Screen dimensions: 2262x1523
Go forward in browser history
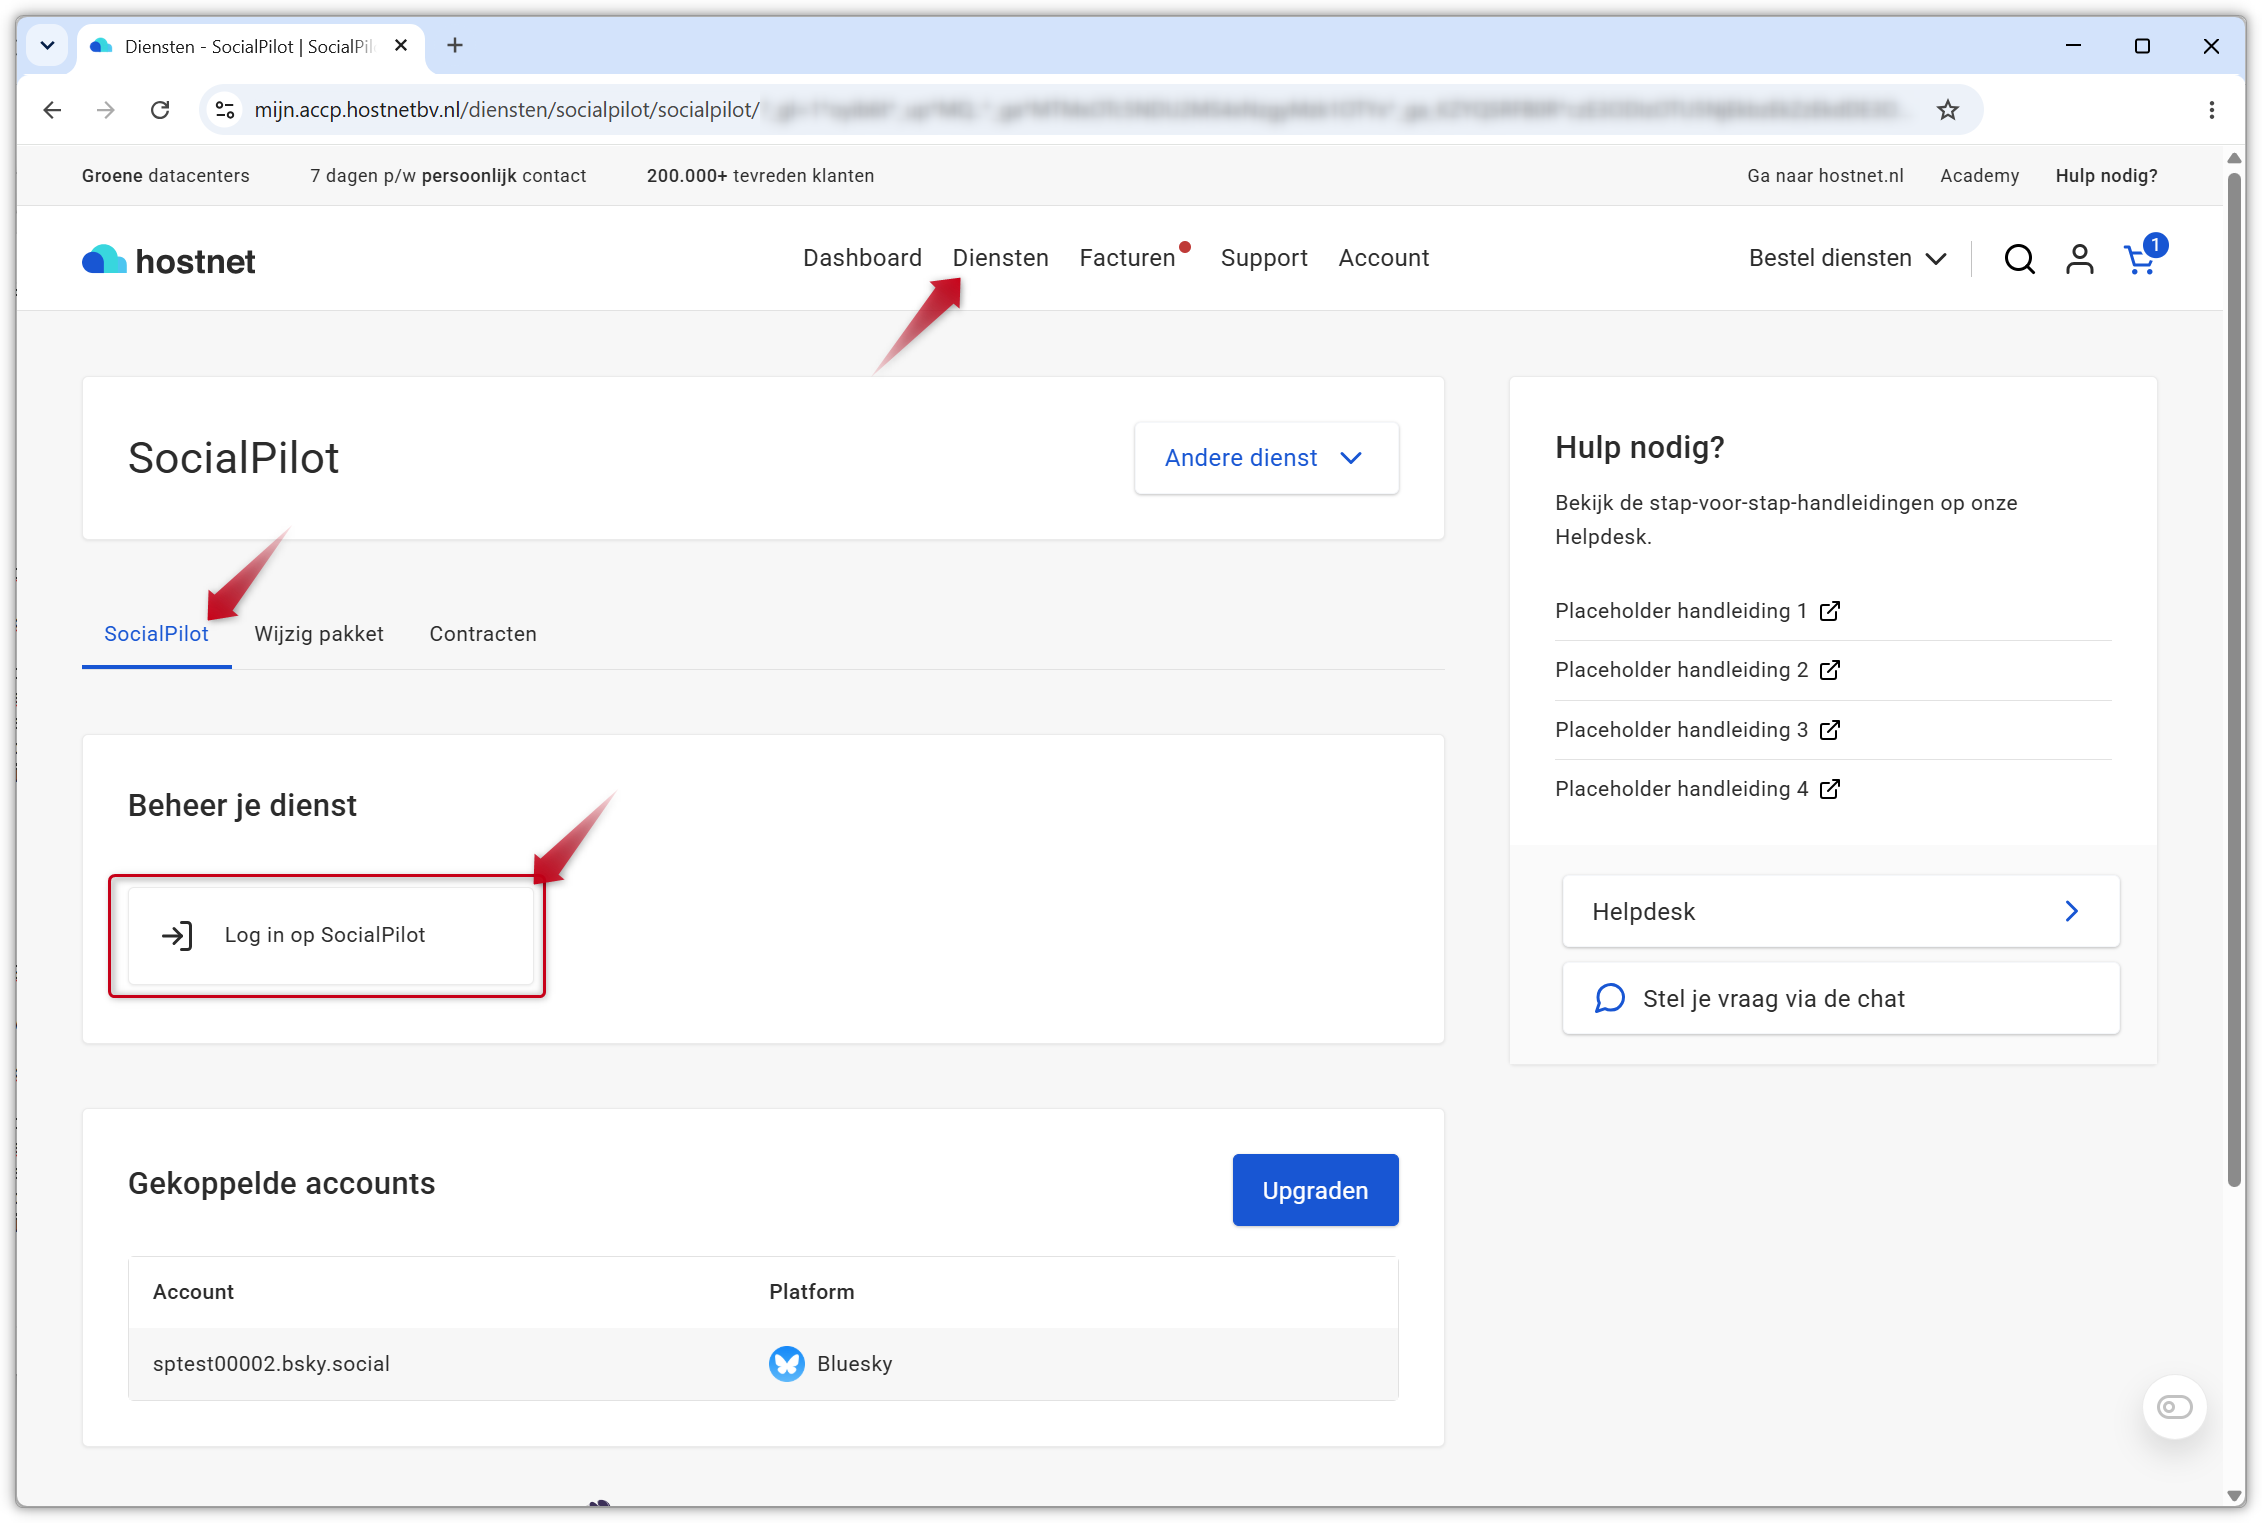pos(106,110)
